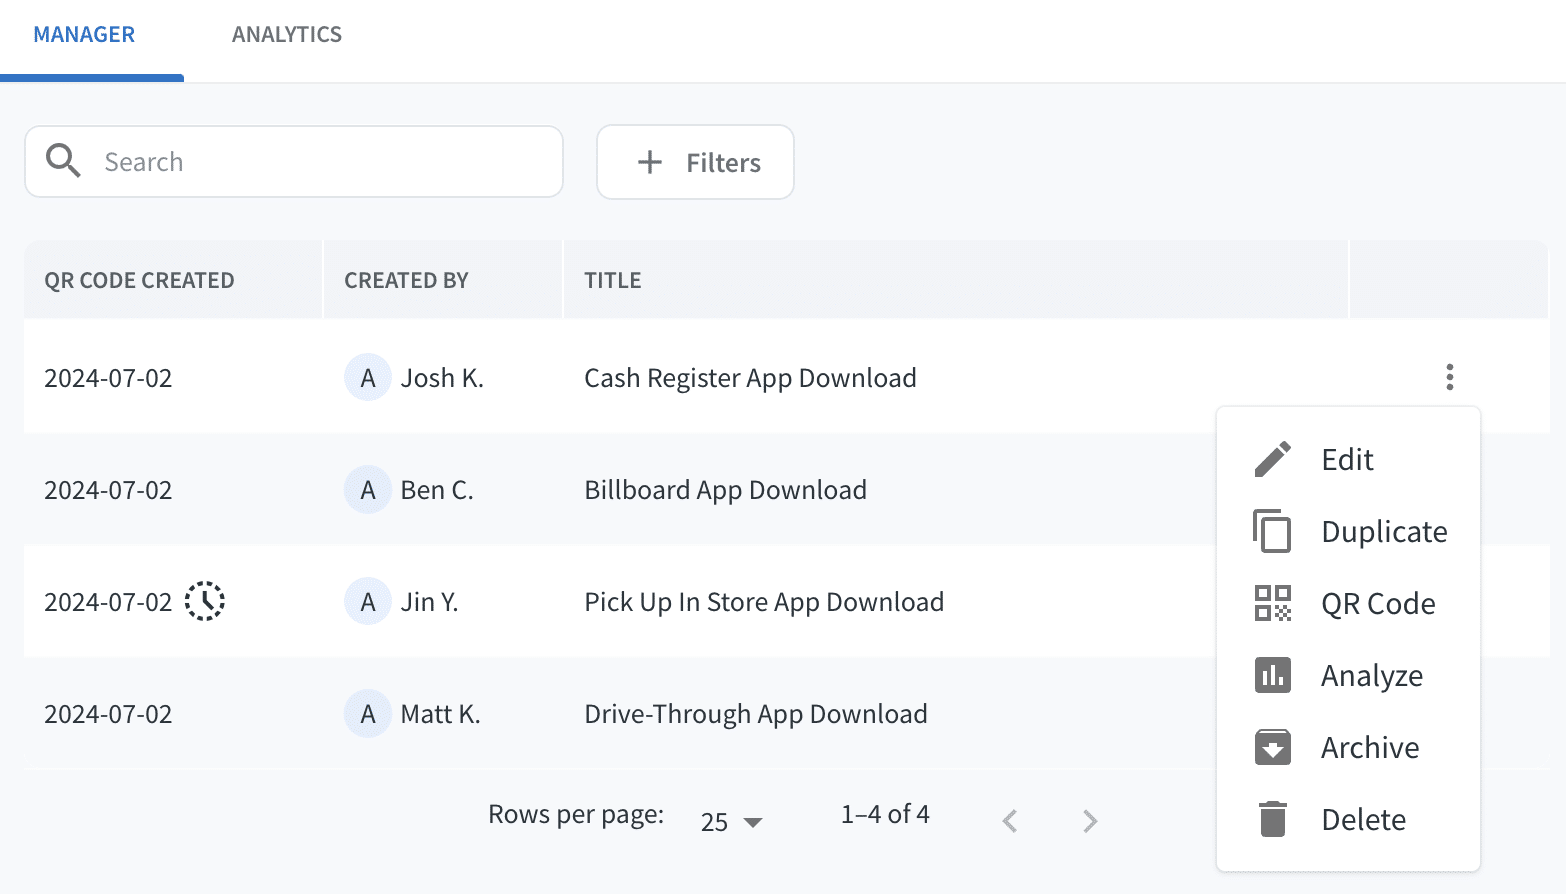Click the previous page arrow
Screen dimensions: 1566x894
pyautogui.click(x=1009, y=820)
